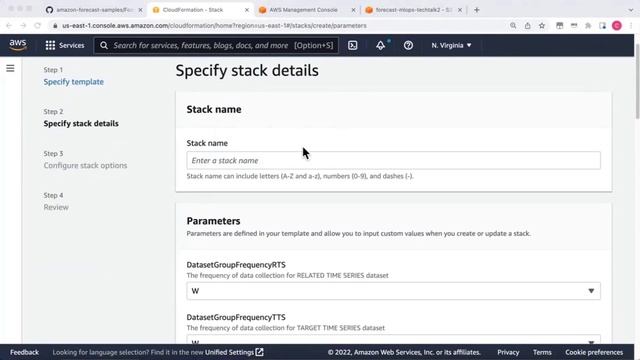Close the amazon-forecast-samples tab
Screen dimensions: 640x360
pos(140,10)
